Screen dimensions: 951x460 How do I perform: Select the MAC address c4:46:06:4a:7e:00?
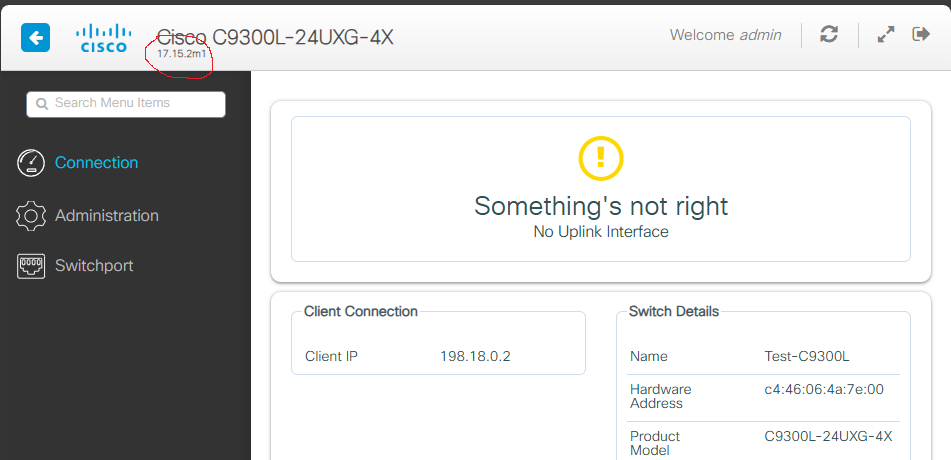point(824,390)
